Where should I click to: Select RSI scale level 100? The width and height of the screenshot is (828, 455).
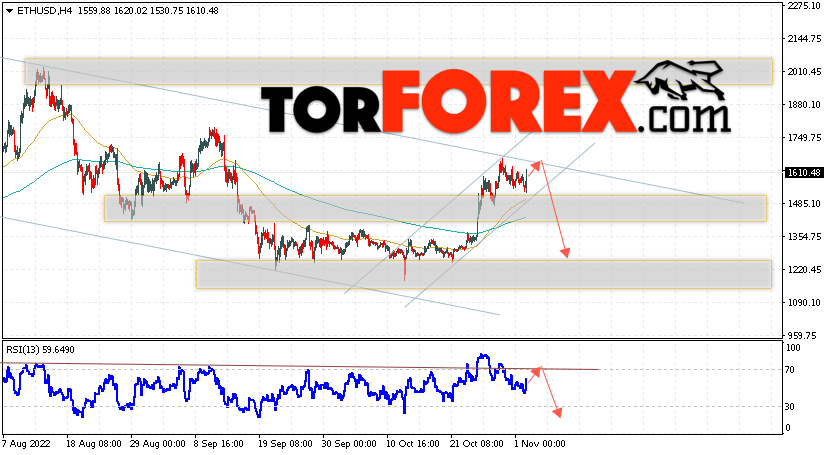793,348
